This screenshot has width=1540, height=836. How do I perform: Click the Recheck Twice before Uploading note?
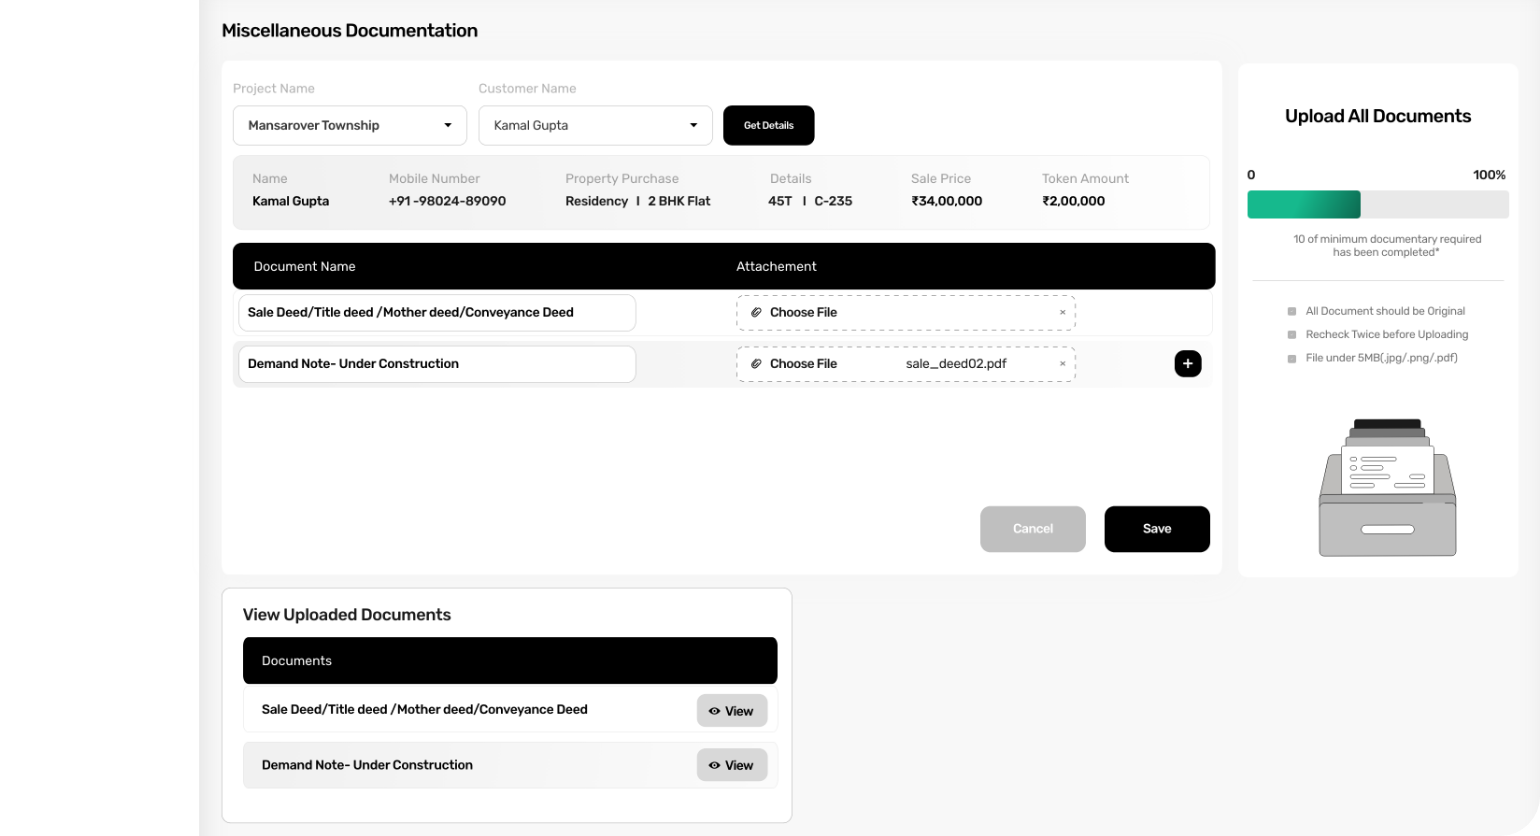pyautogui.click(x=1386, y=334)
